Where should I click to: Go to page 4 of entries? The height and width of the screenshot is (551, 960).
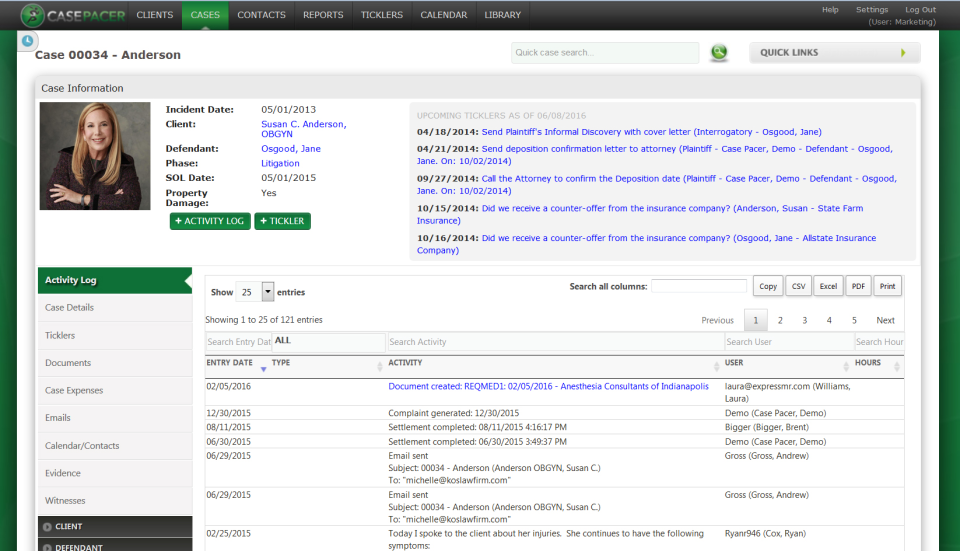click(x=829, y=320)
